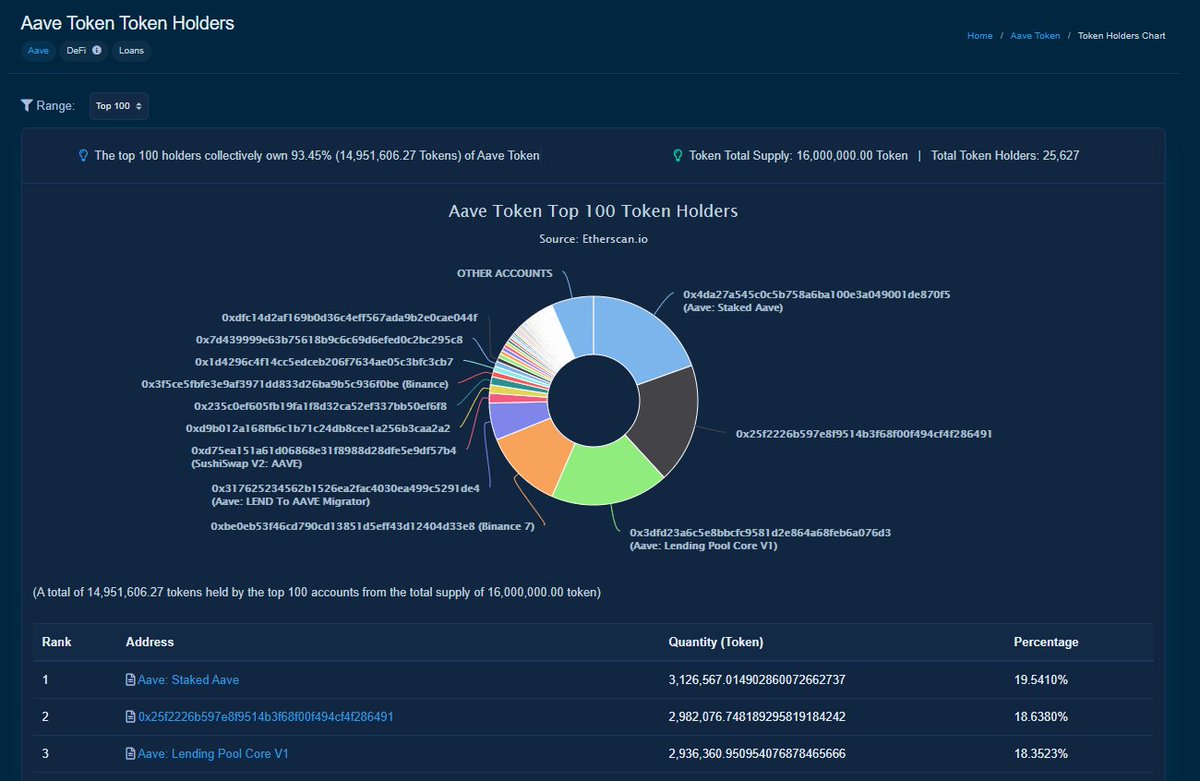Select the Loans tag under the title
This screenshot has width=1200, height=781.
[130, 50]
